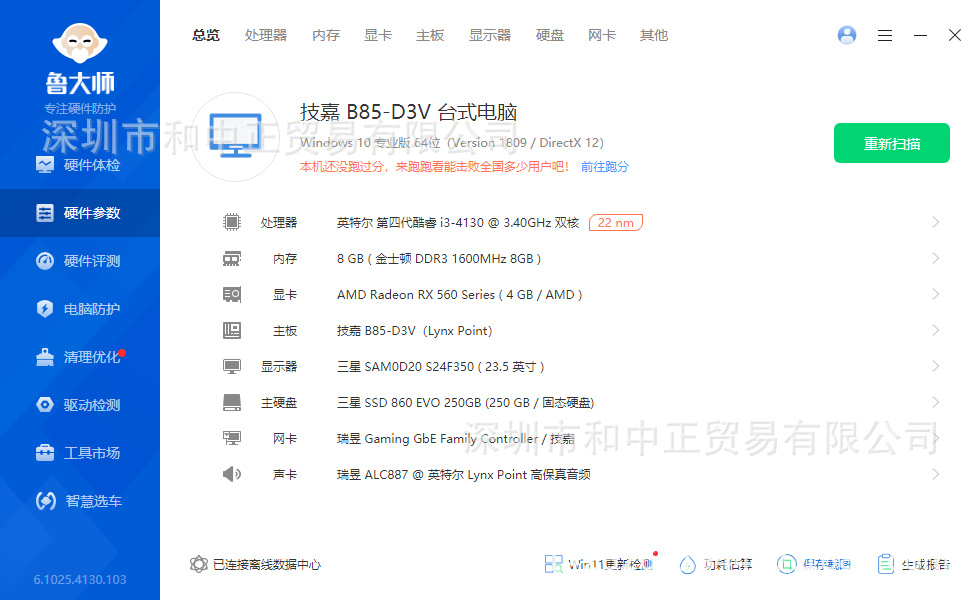Click the 已连接离线数据中心 status text
This screenshot has height=600, width=980.
point(267,564)
